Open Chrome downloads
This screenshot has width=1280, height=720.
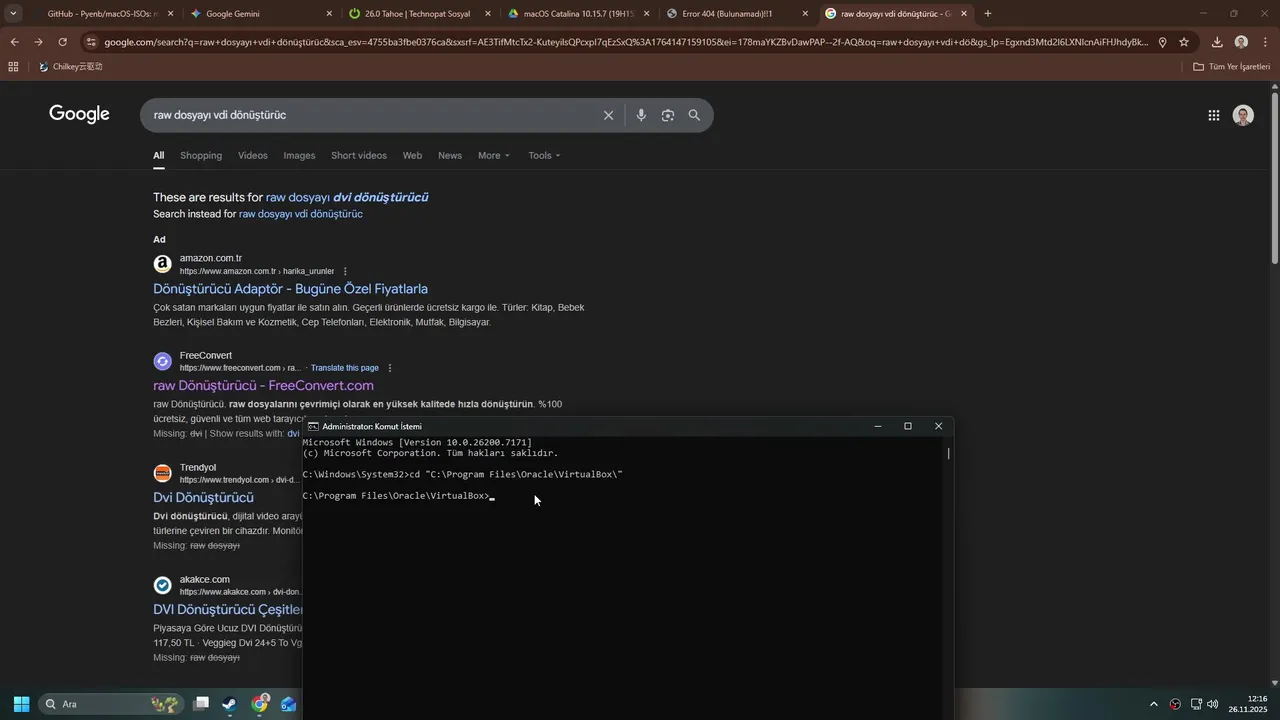click(1217, 42)
